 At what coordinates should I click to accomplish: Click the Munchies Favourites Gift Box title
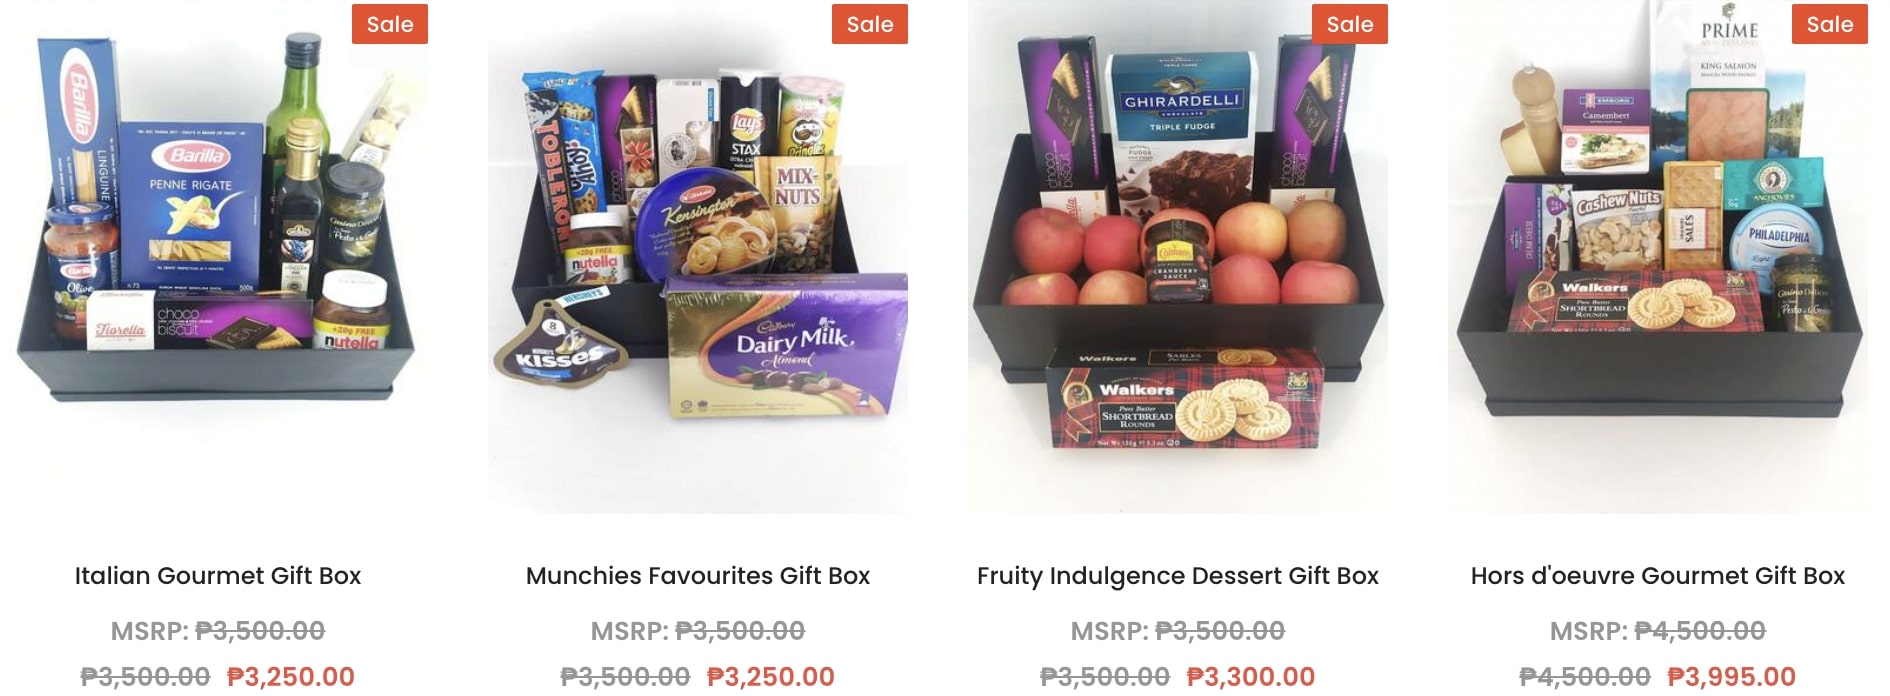point(698,576)
